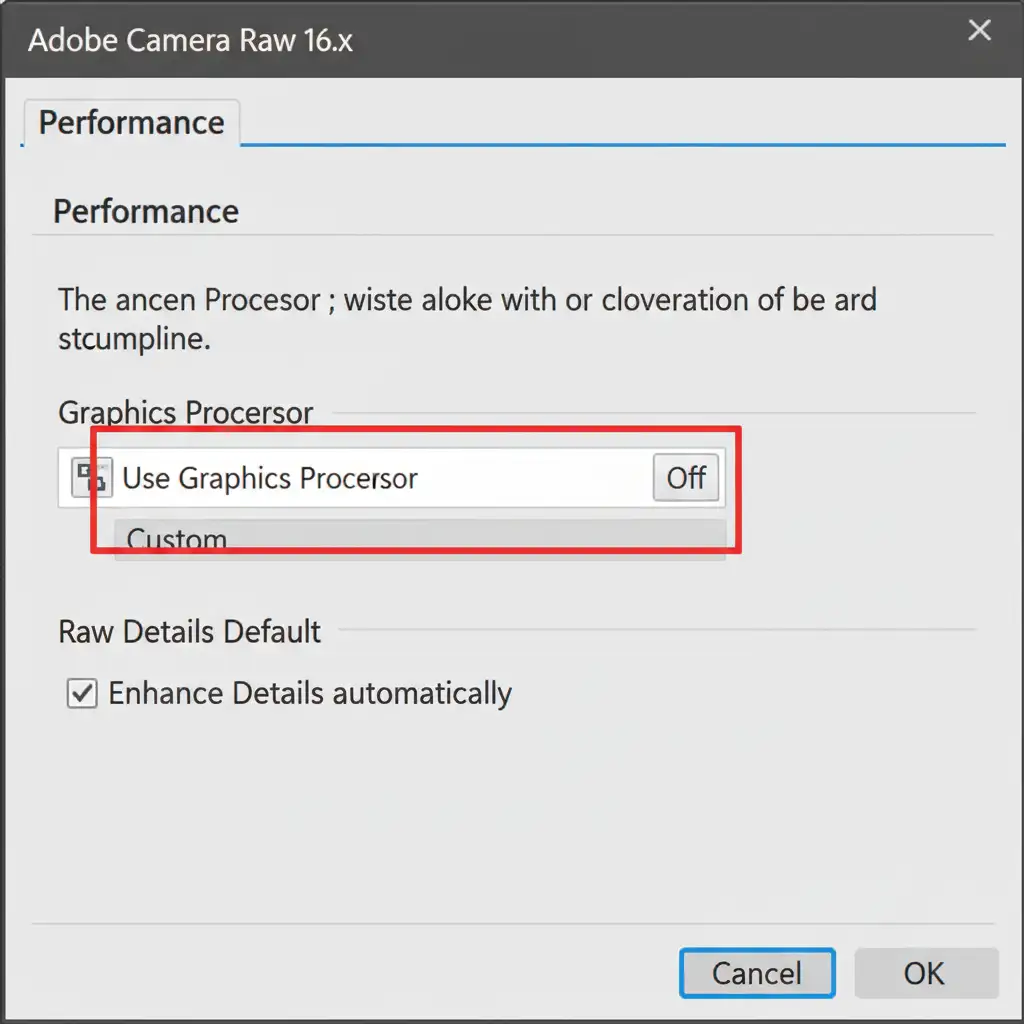1024x1024 pixels.
Task: Click the Use Graphics Procersor text label
Action: 270,478
